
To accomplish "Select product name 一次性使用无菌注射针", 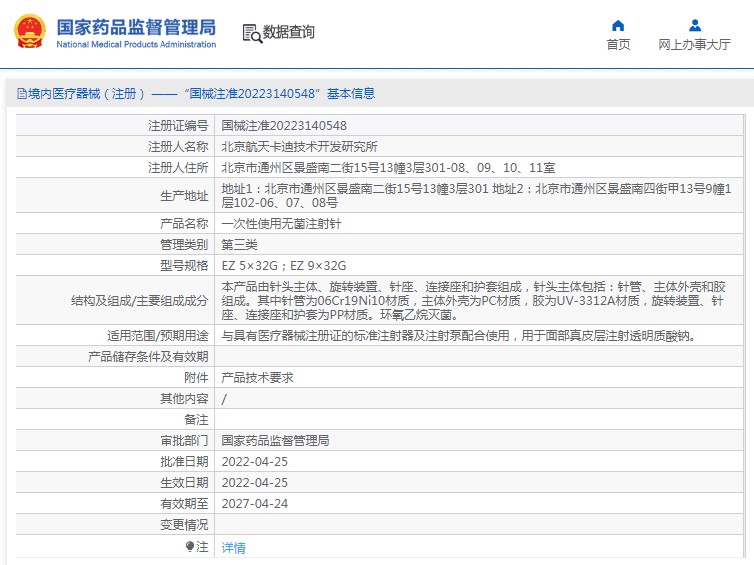I will click(281, 224).
